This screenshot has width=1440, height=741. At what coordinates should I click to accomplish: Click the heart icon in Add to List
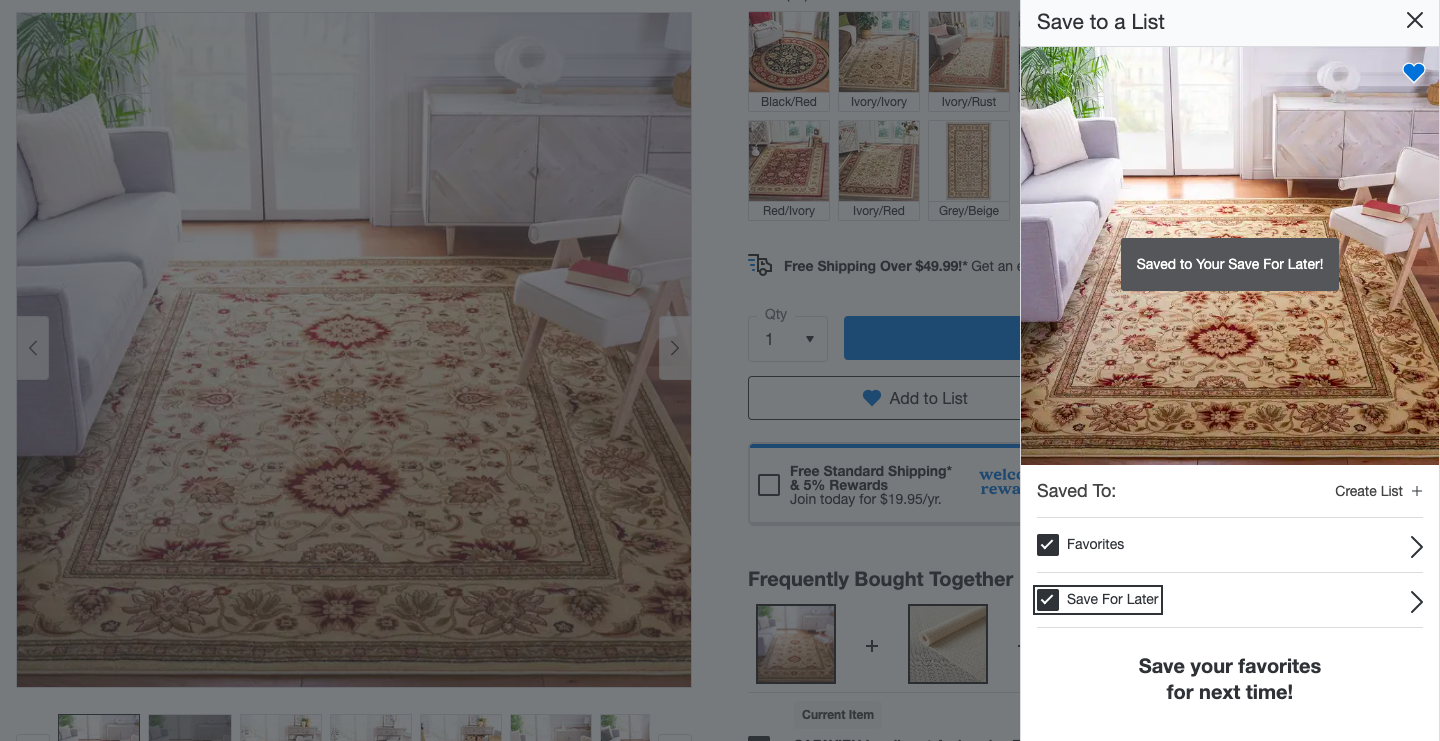pos(872,398)
